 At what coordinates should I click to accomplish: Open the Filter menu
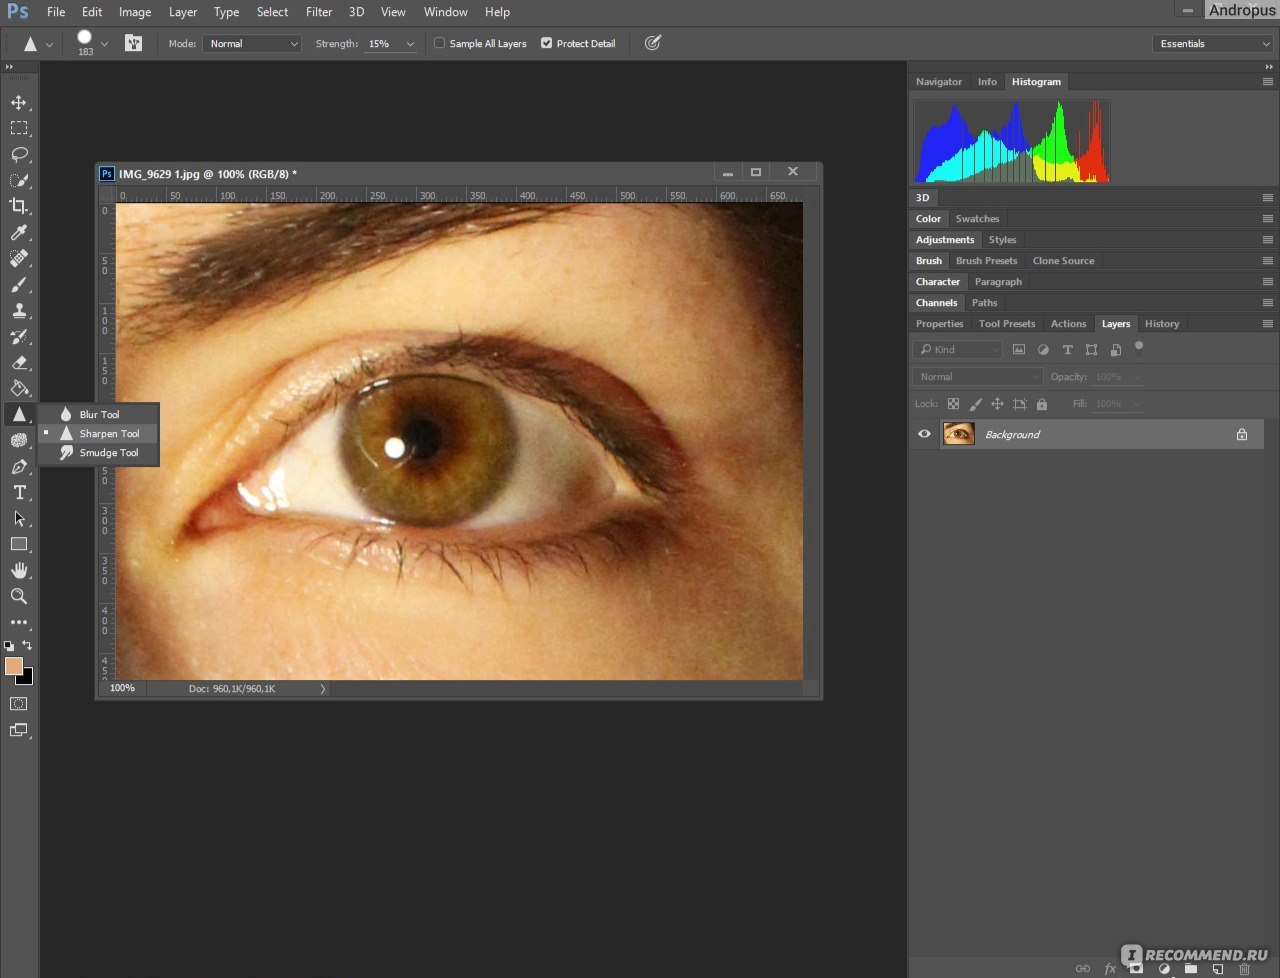(x=319, y=12)
